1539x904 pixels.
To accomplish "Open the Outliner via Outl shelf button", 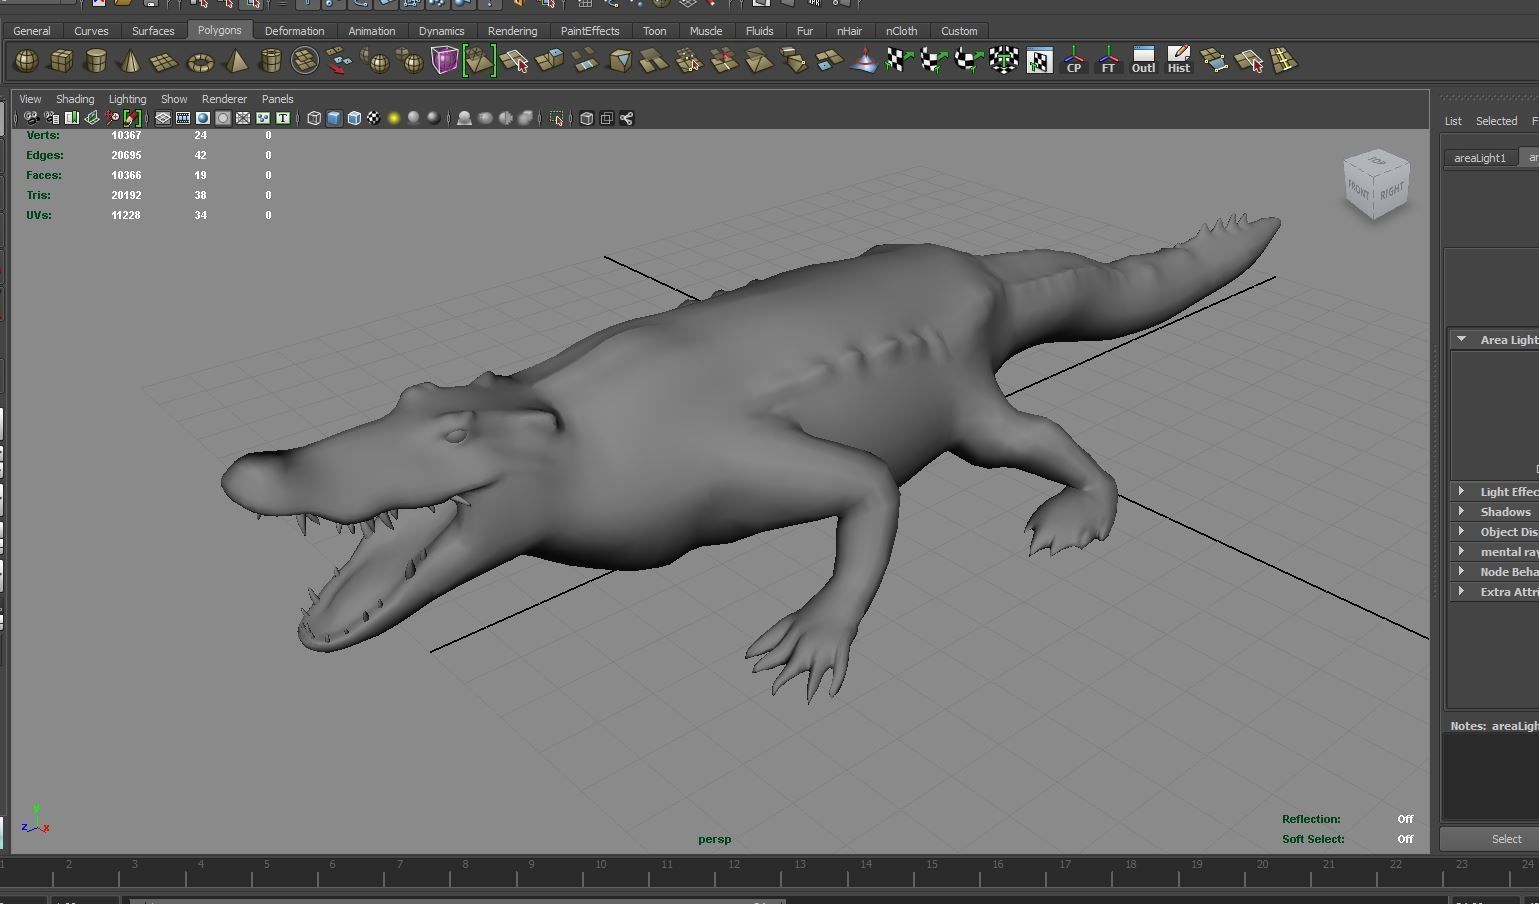I will [x=1143, y=62].
